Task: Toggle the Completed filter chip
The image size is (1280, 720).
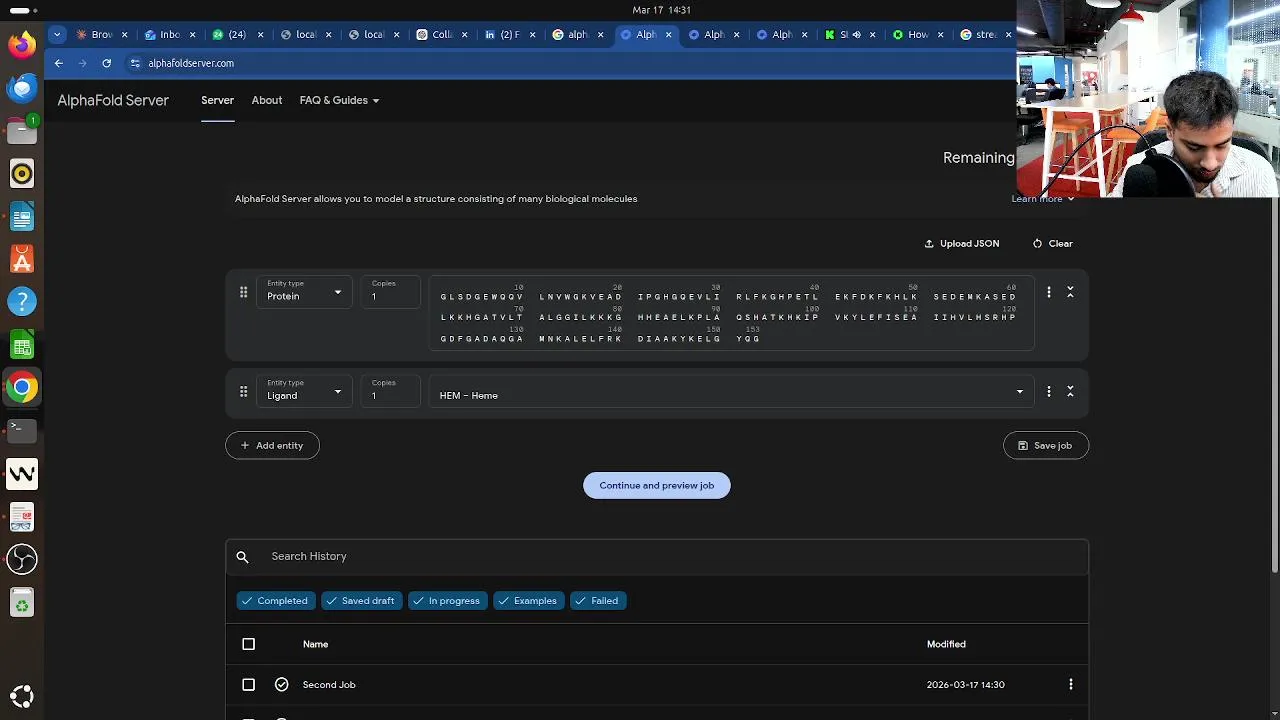Action: pyautogui.click(x=274, y=601)
